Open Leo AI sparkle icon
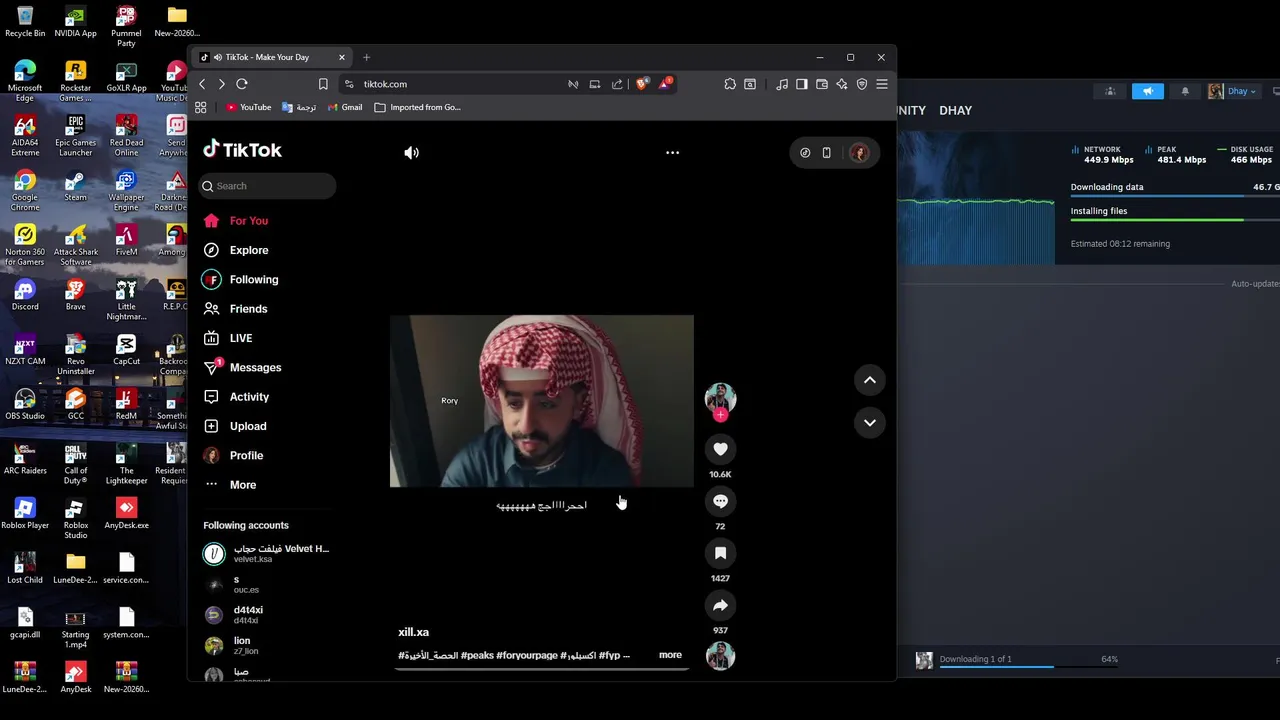Viewport: 1280px width, 720px height. pyautogui.click(x=842, y=84)
